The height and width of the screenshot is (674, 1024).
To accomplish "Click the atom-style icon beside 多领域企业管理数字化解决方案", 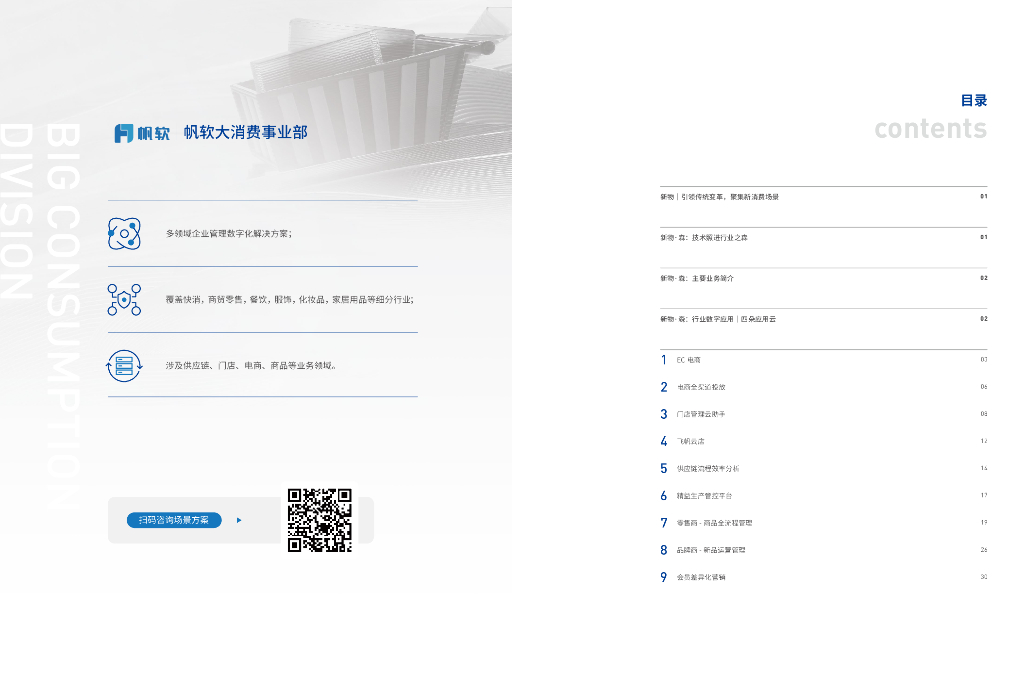I will (x=124, y=234).
